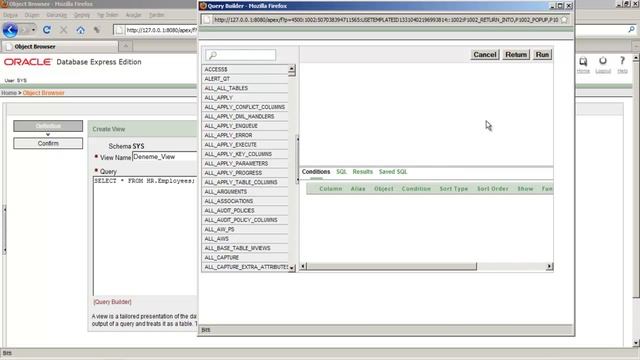
Task: Switch to the Conditions tab
Action: coord(316,172)
